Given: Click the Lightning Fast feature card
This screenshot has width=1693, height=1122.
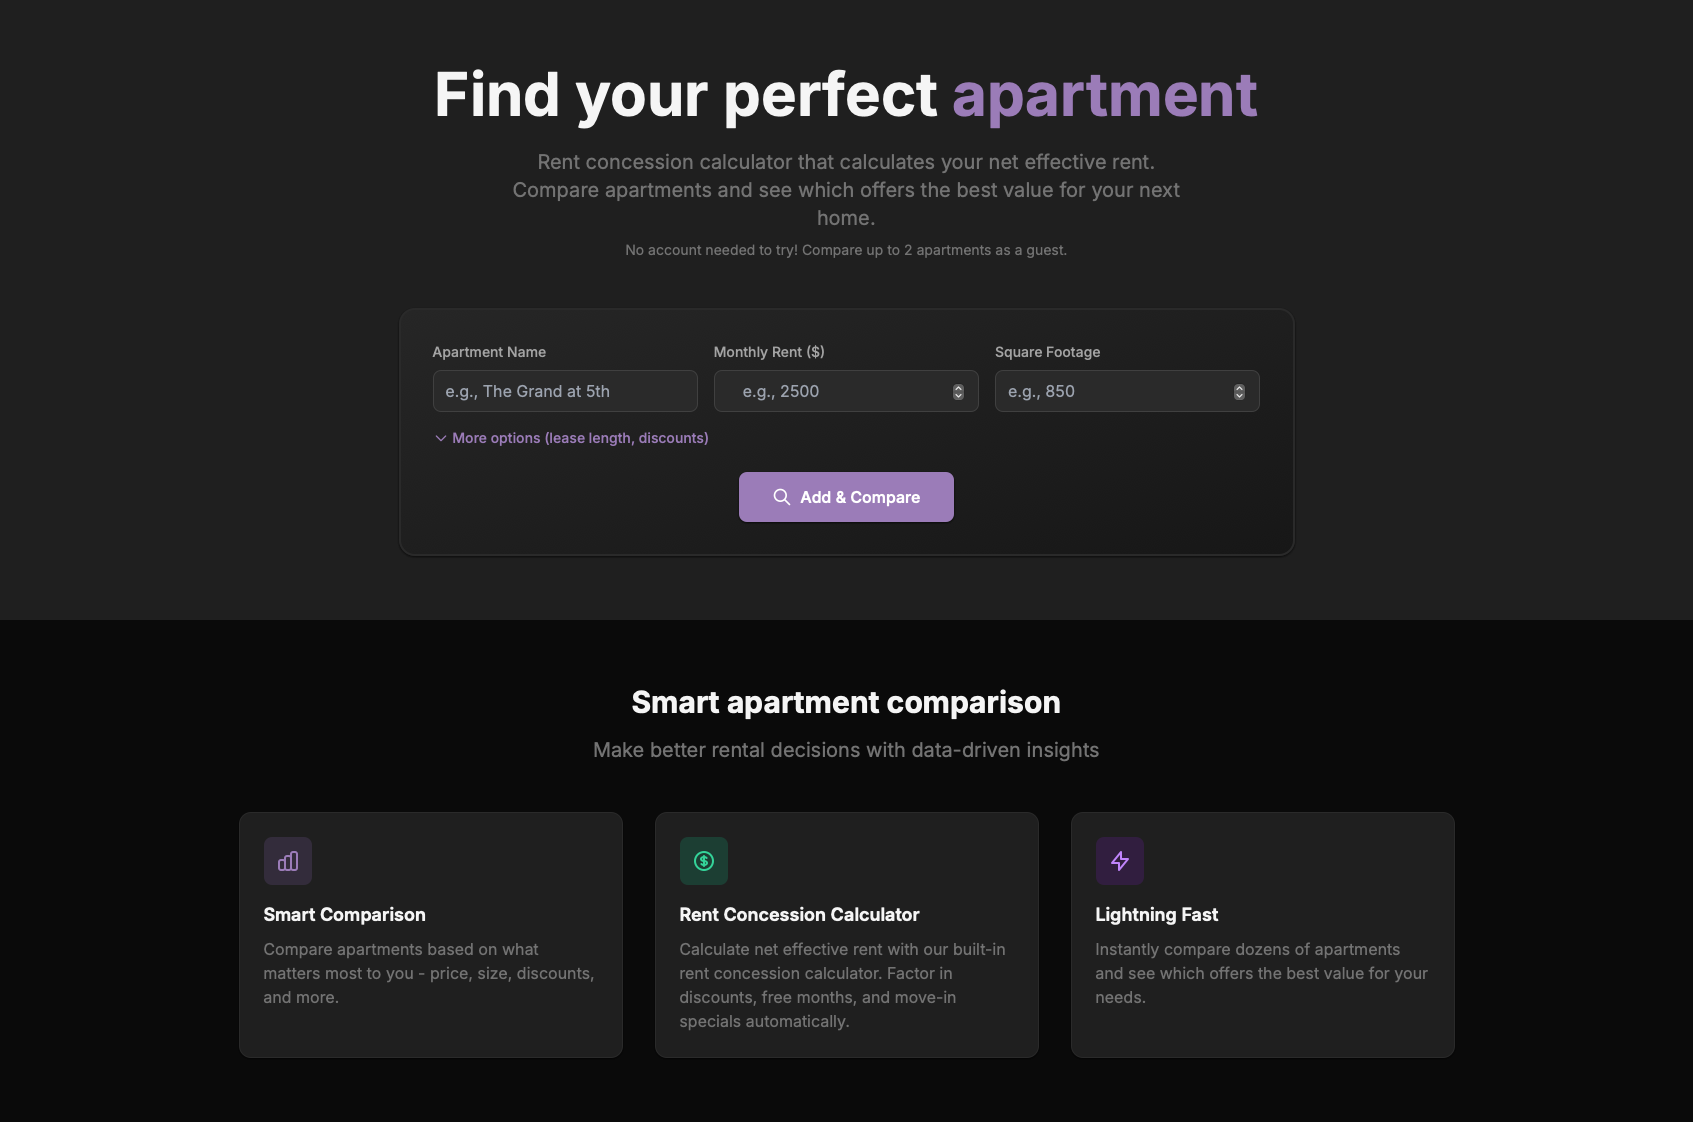Looking at the screenshot, I should pos(1262,935).
